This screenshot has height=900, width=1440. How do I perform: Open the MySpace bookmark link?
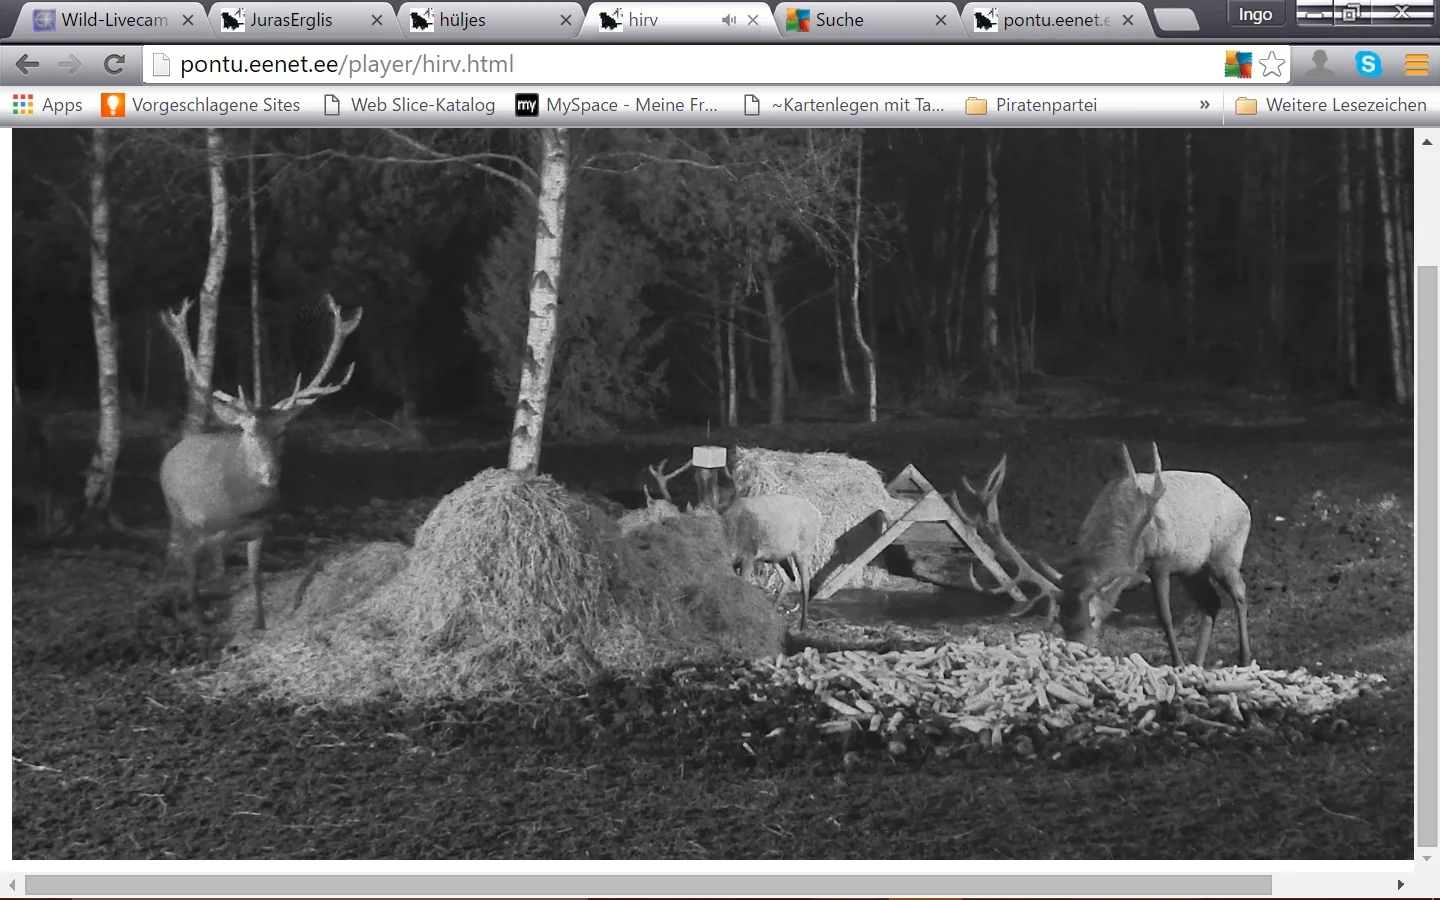(617, 105)
